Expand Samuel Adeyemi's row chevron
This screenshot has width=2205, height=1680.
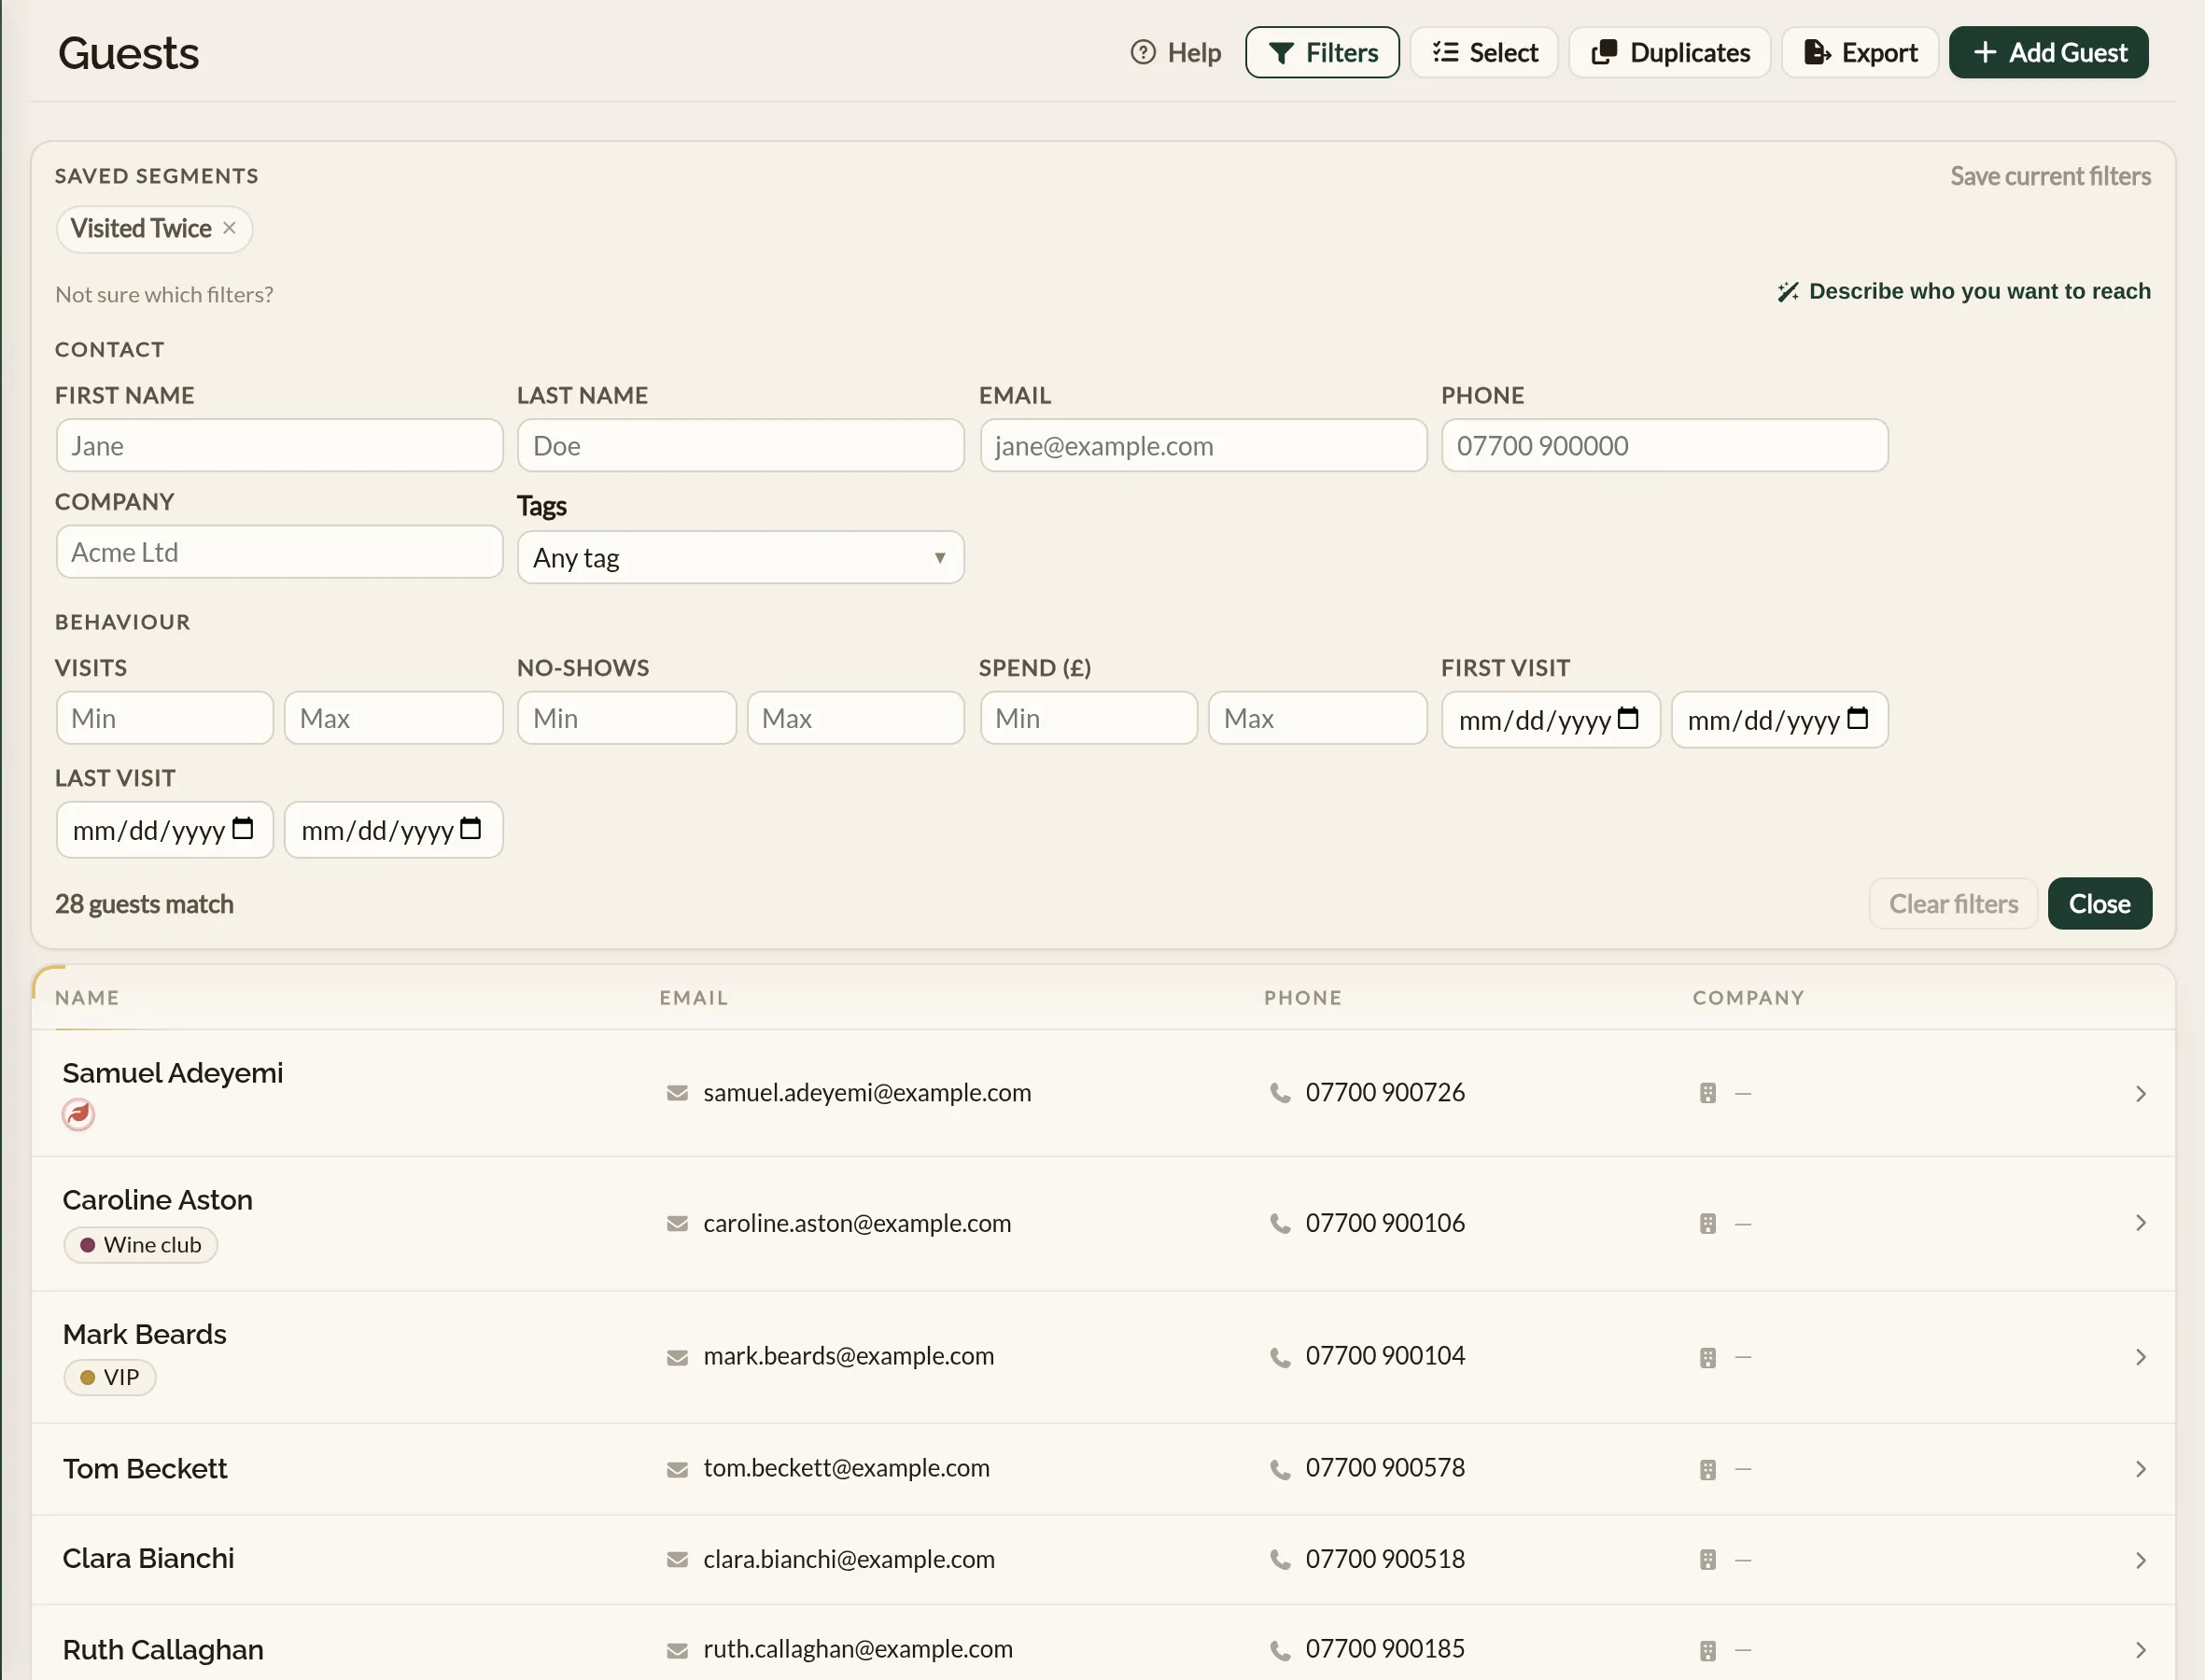[2140, 1093]
